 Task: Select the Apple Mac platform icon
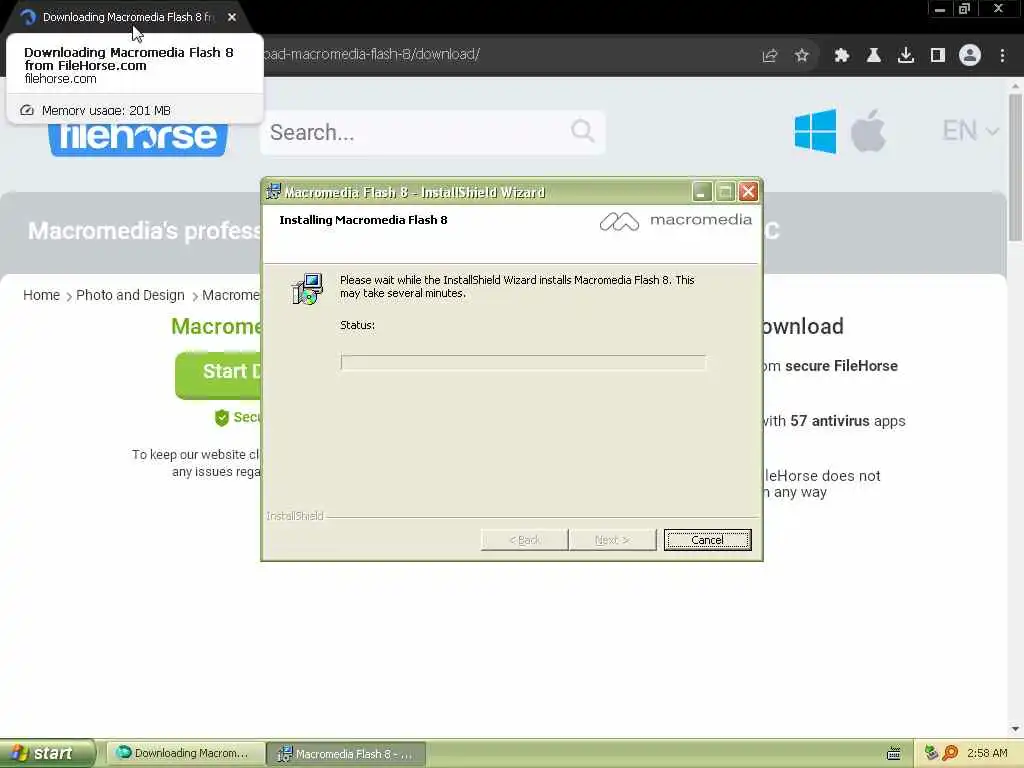pos(868,131)
